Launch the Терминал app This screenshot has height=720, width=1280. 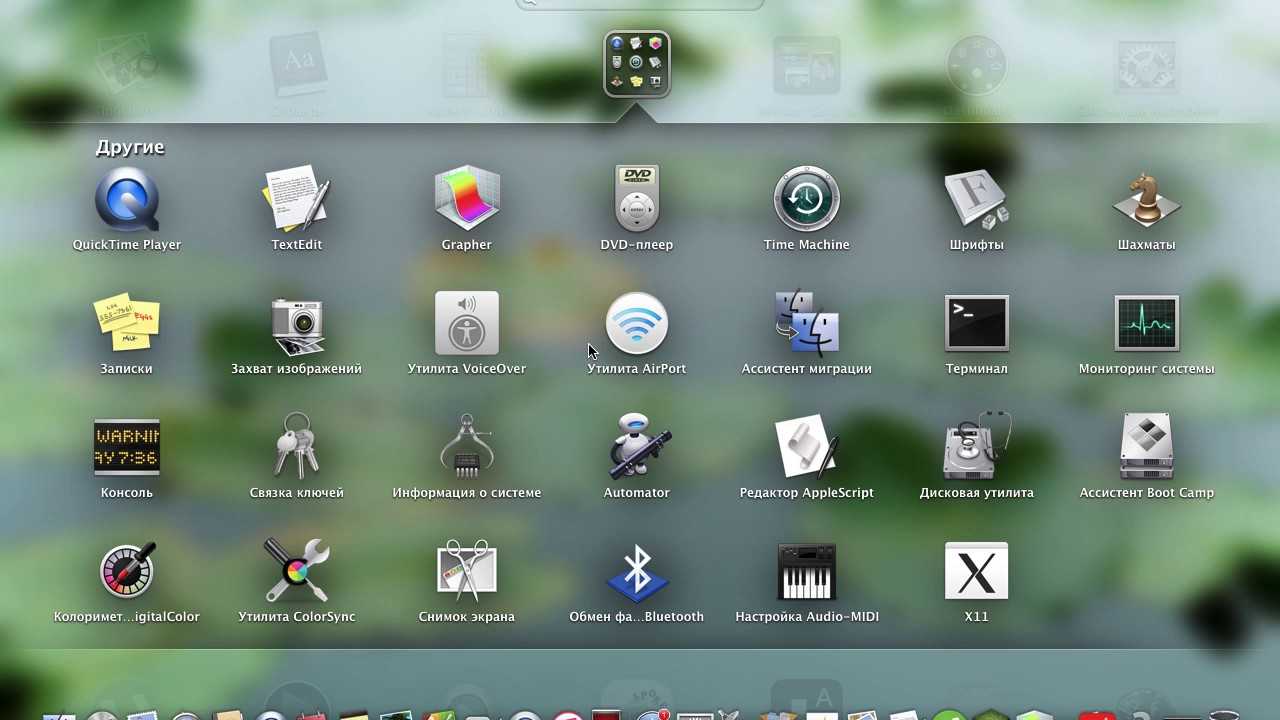977,323
